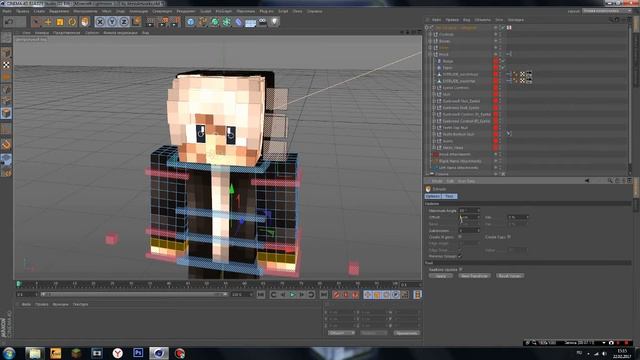Toggle the Preserve Groups checkbox

(x=460, y=256)
